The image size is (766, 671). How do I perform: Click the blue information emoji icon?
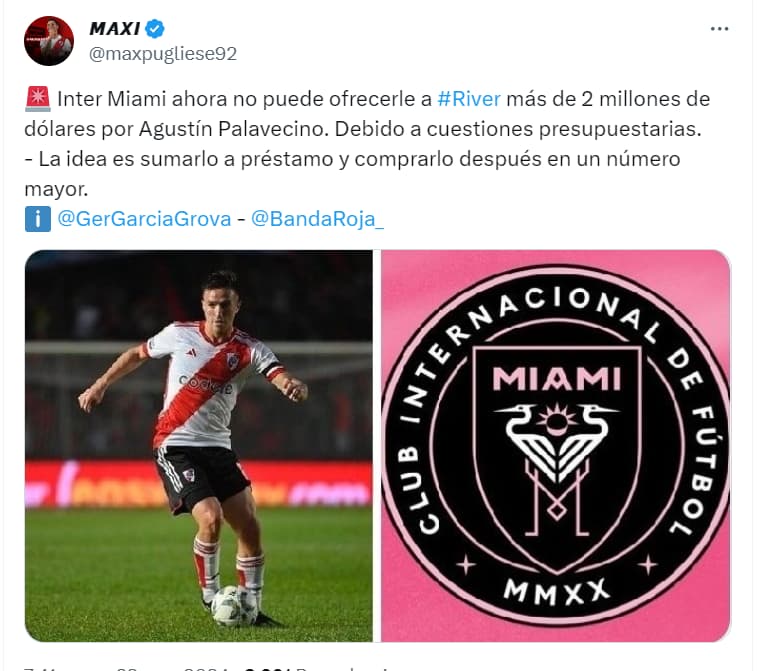pos(38,219)
